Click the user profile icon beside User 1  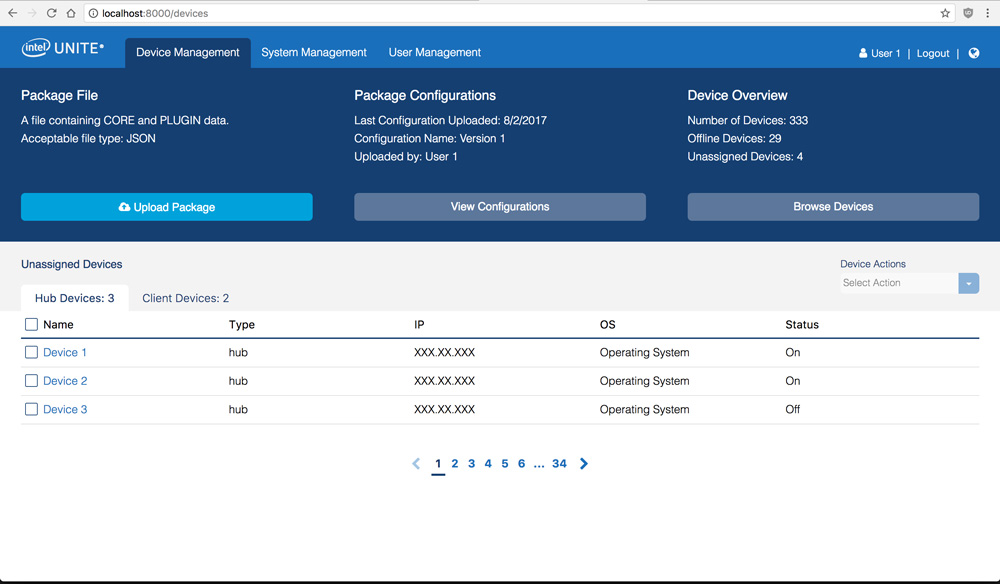pos(863,53)
